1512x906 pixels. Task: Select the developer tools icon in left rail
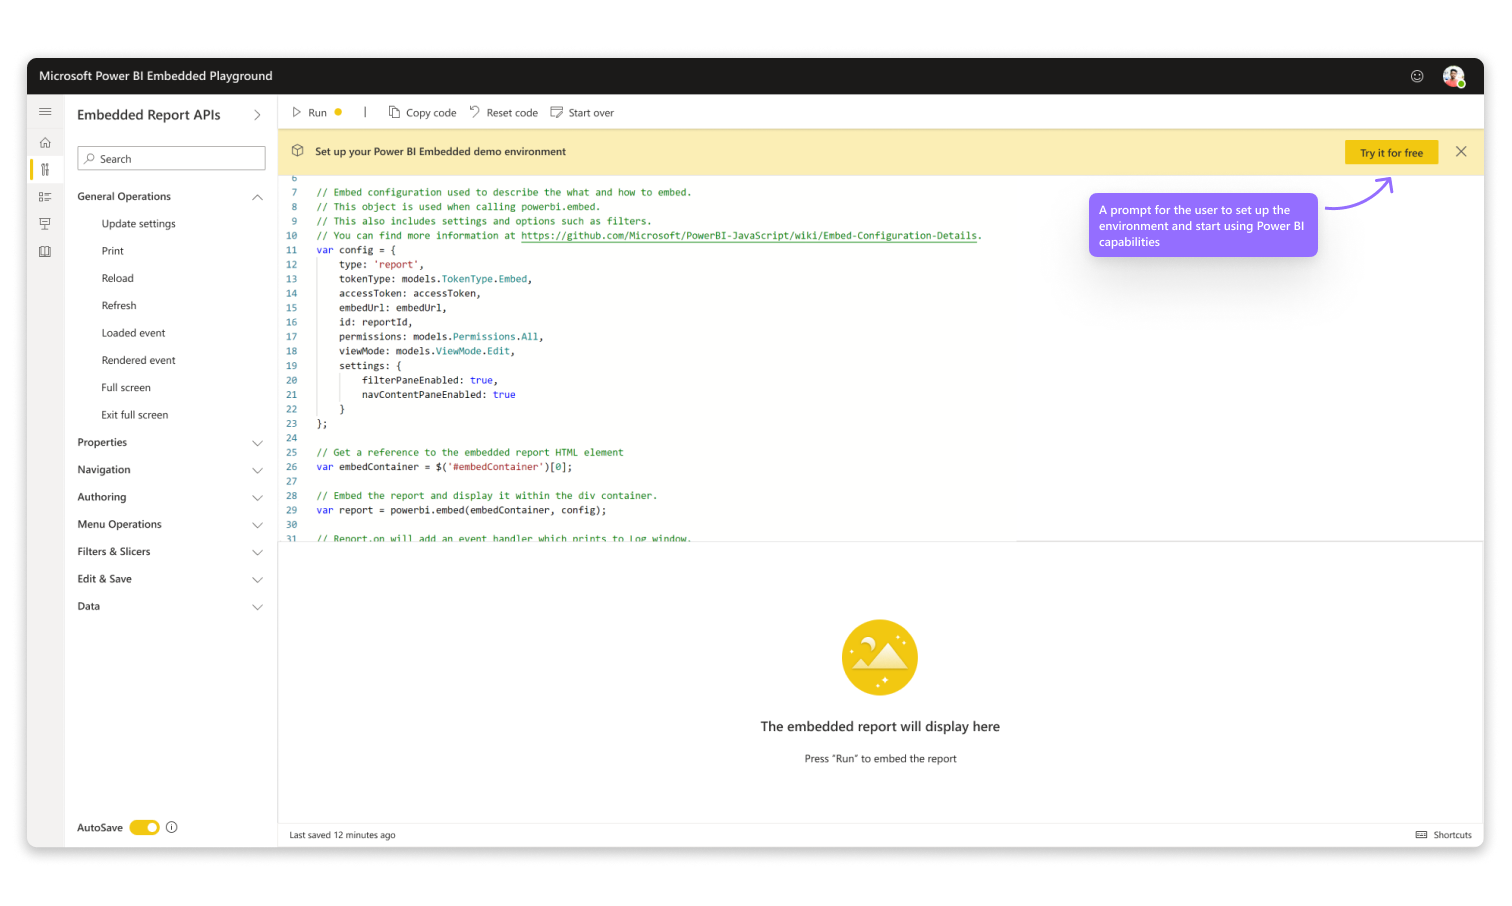point(45,170)
